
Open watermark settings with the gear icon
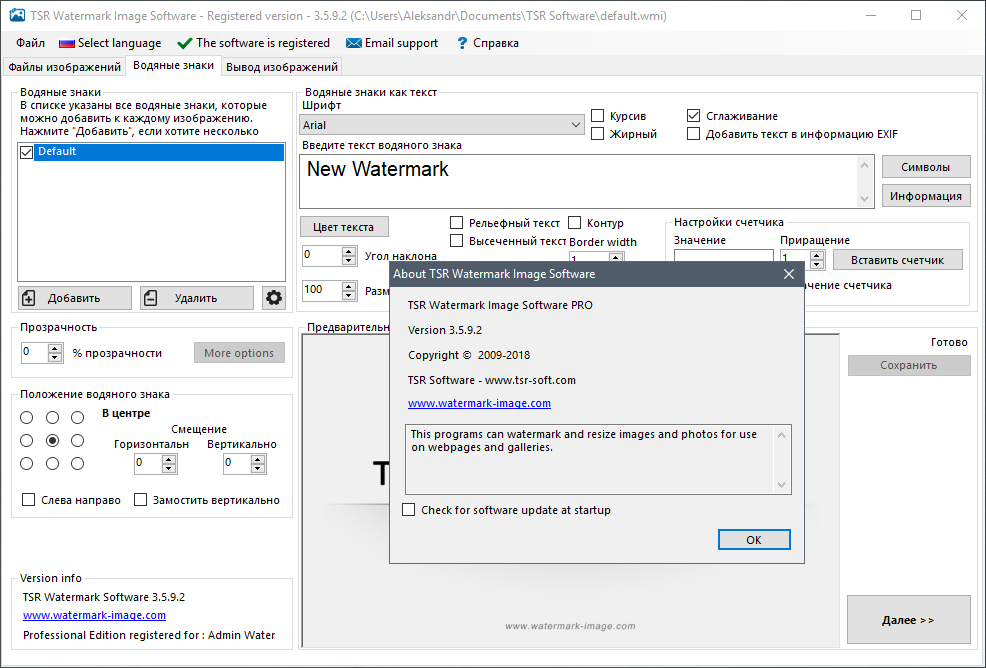(274, 298)
